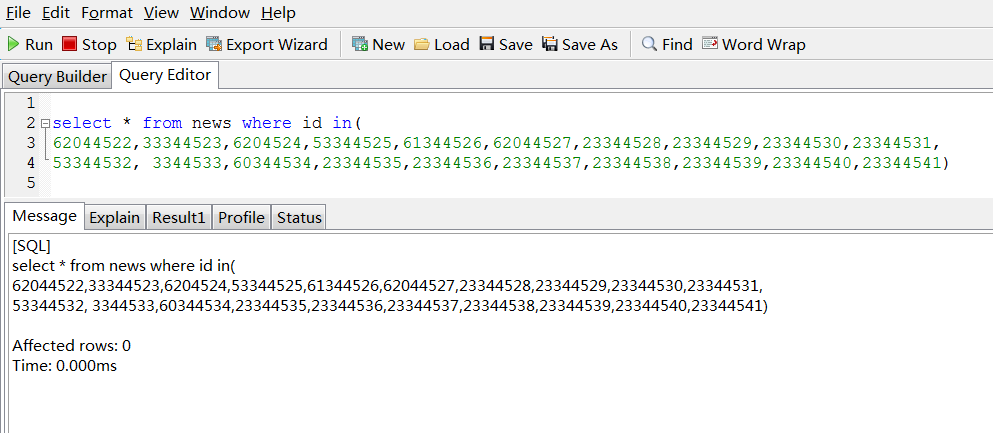Click the 'where' keyword in the editor
Viewport: 993px width, 433px height.
(x=267, y=123)
